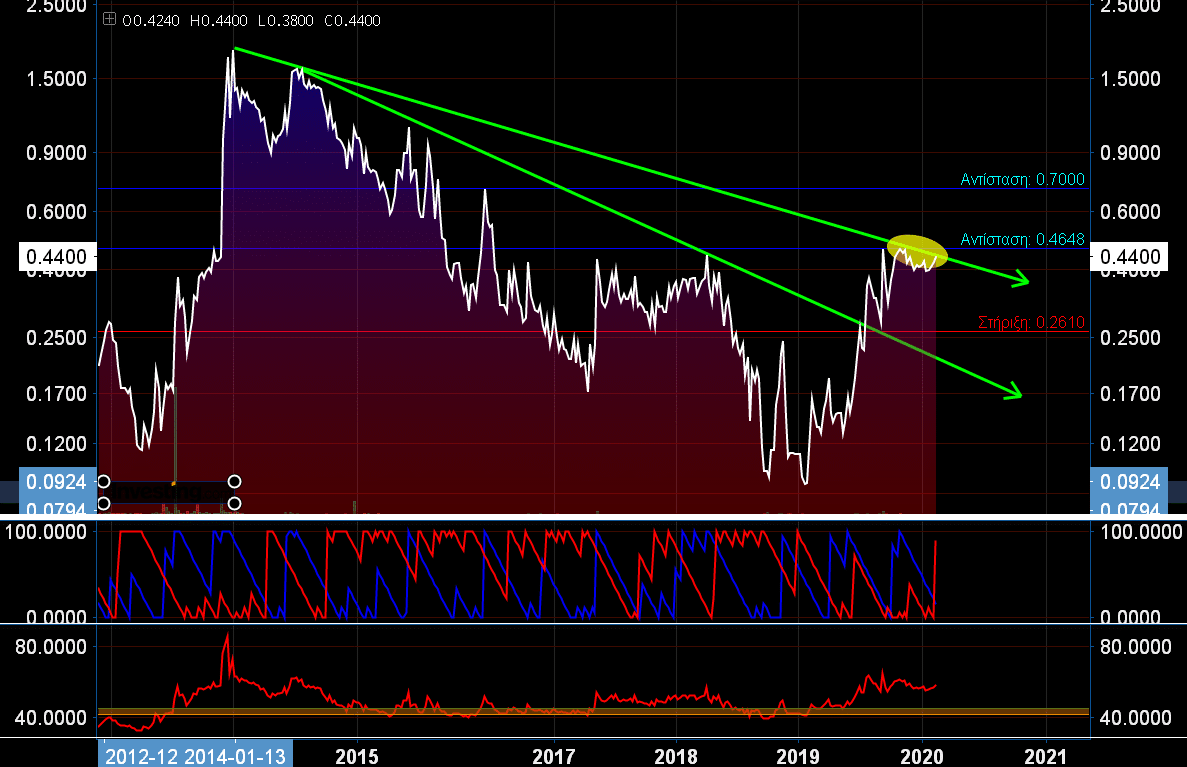
Task: Click the lower green trendline arrowhead
Action: coord(1014,392)
